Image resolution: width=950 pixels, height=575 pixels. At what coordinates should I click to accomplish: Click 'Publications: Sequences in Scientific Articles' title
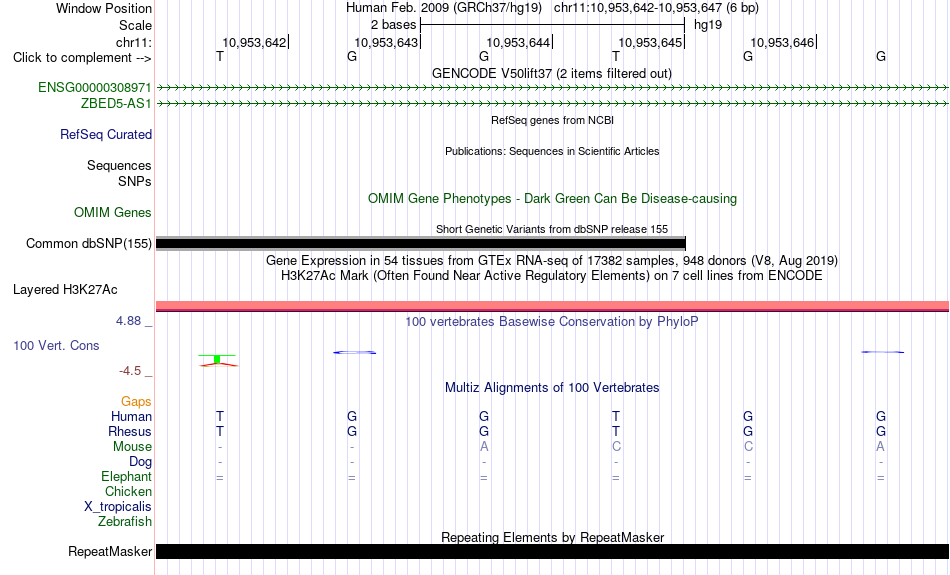(x=552, y=151)
